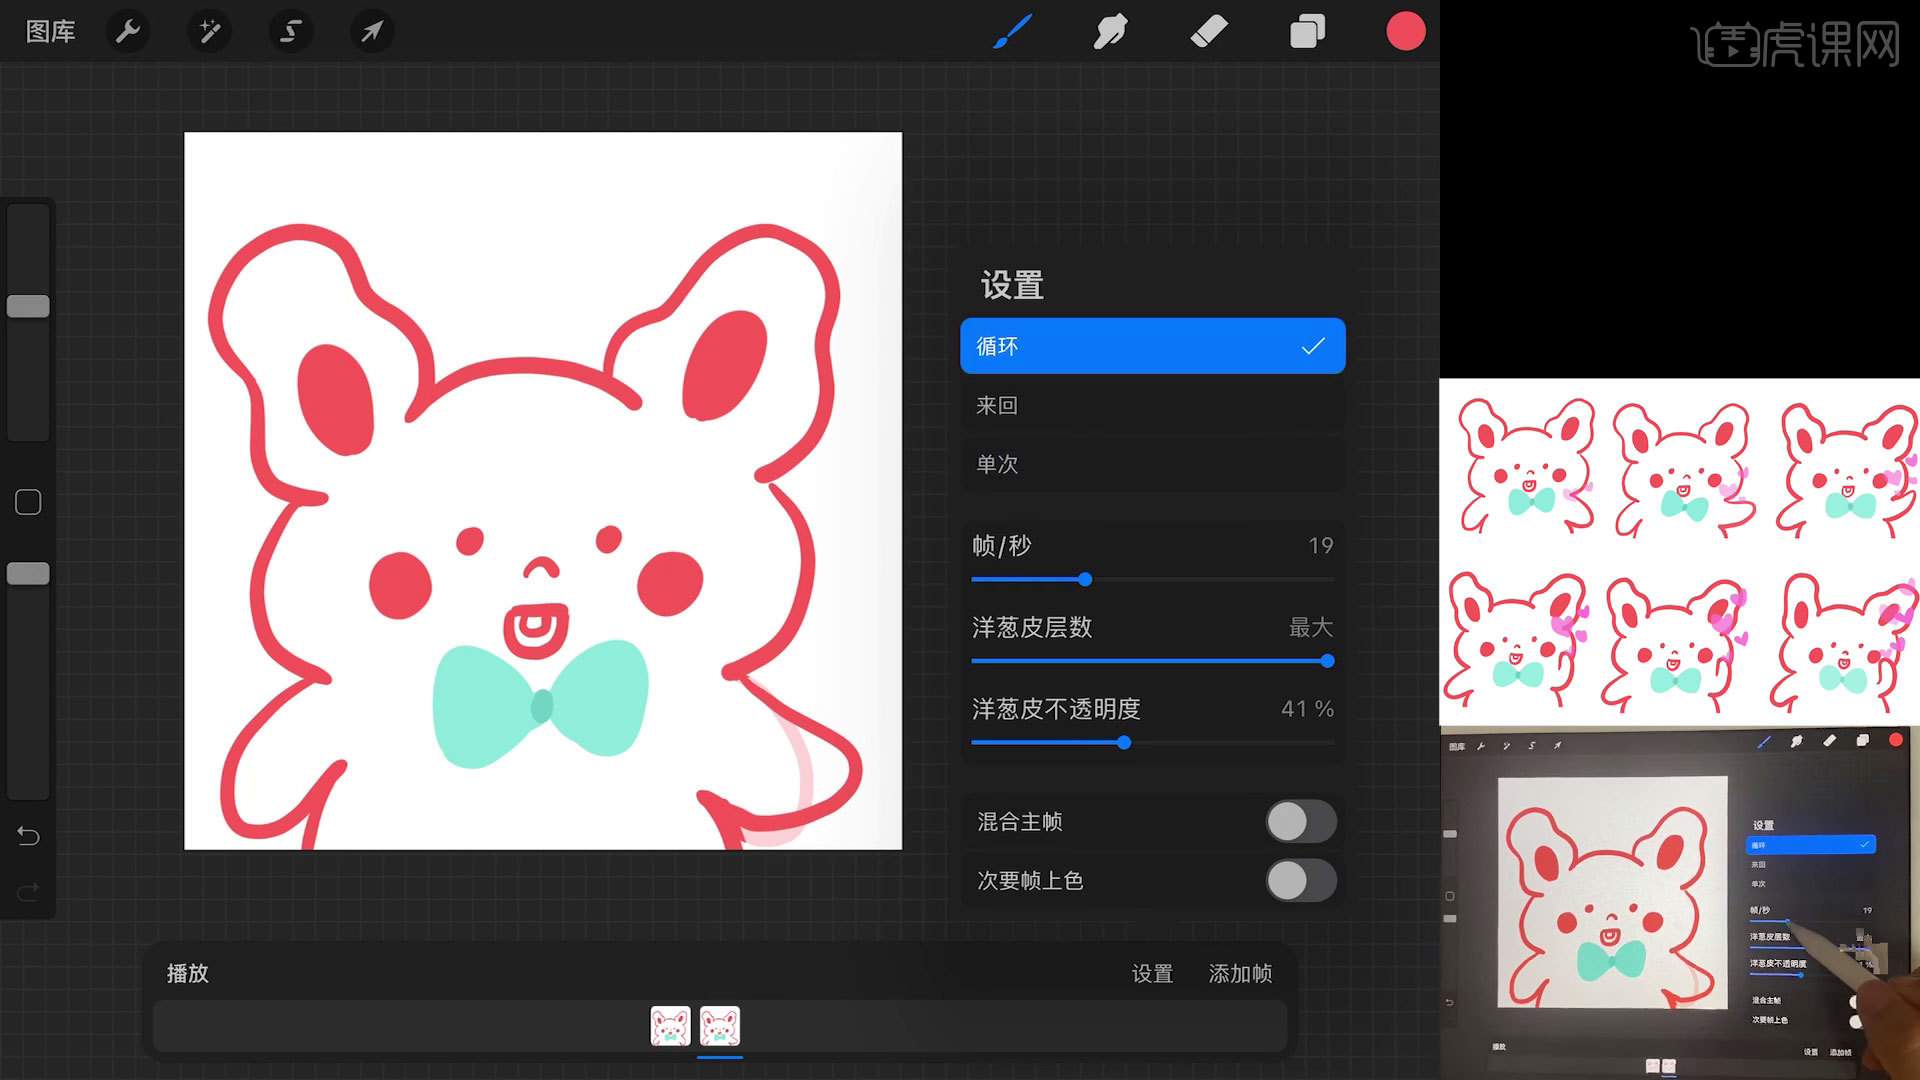Select the Smudge tool
The image size is (1920, 1080).
coord(1110,31)
